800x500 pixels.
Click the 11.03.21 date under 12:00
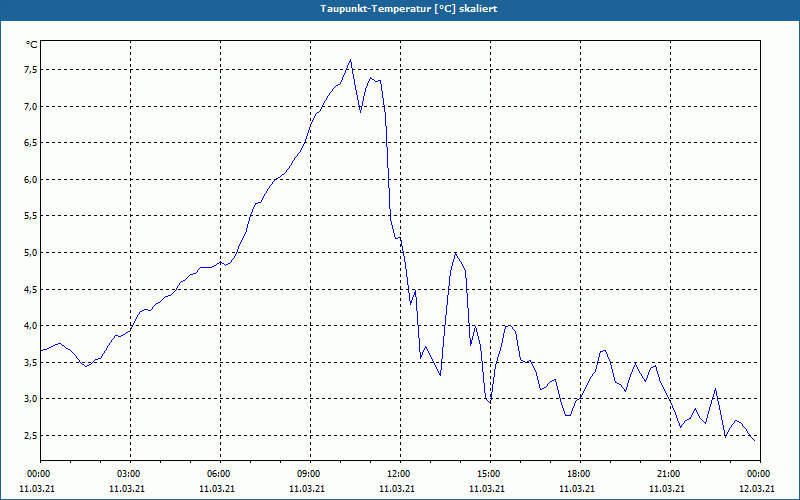tap(397, 489)
